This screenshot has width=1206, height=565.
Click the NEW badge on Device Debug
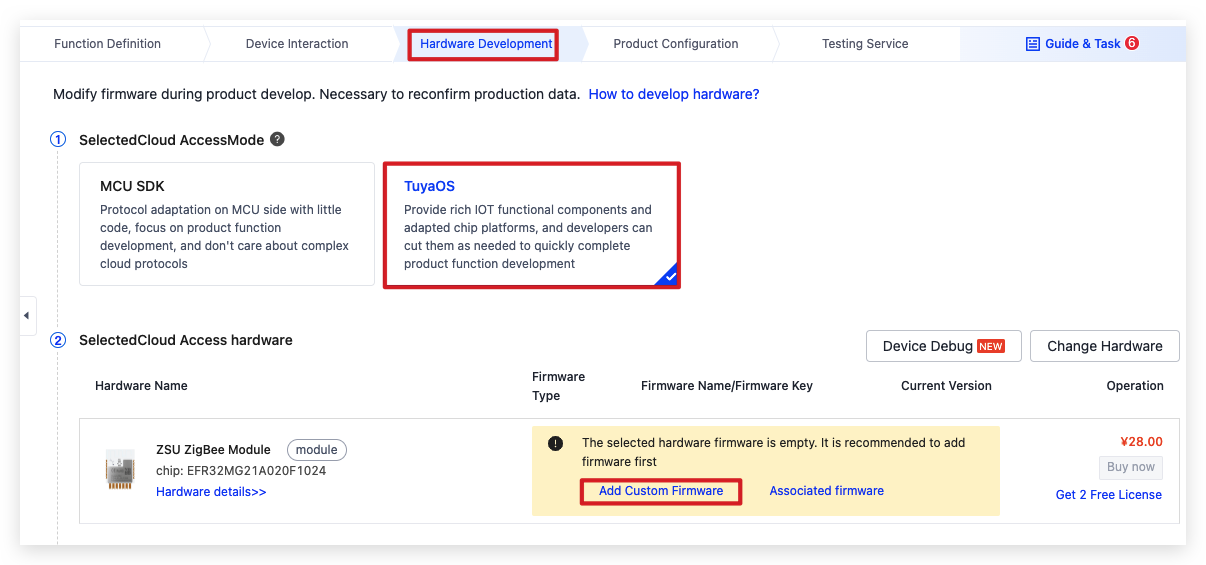991,346
